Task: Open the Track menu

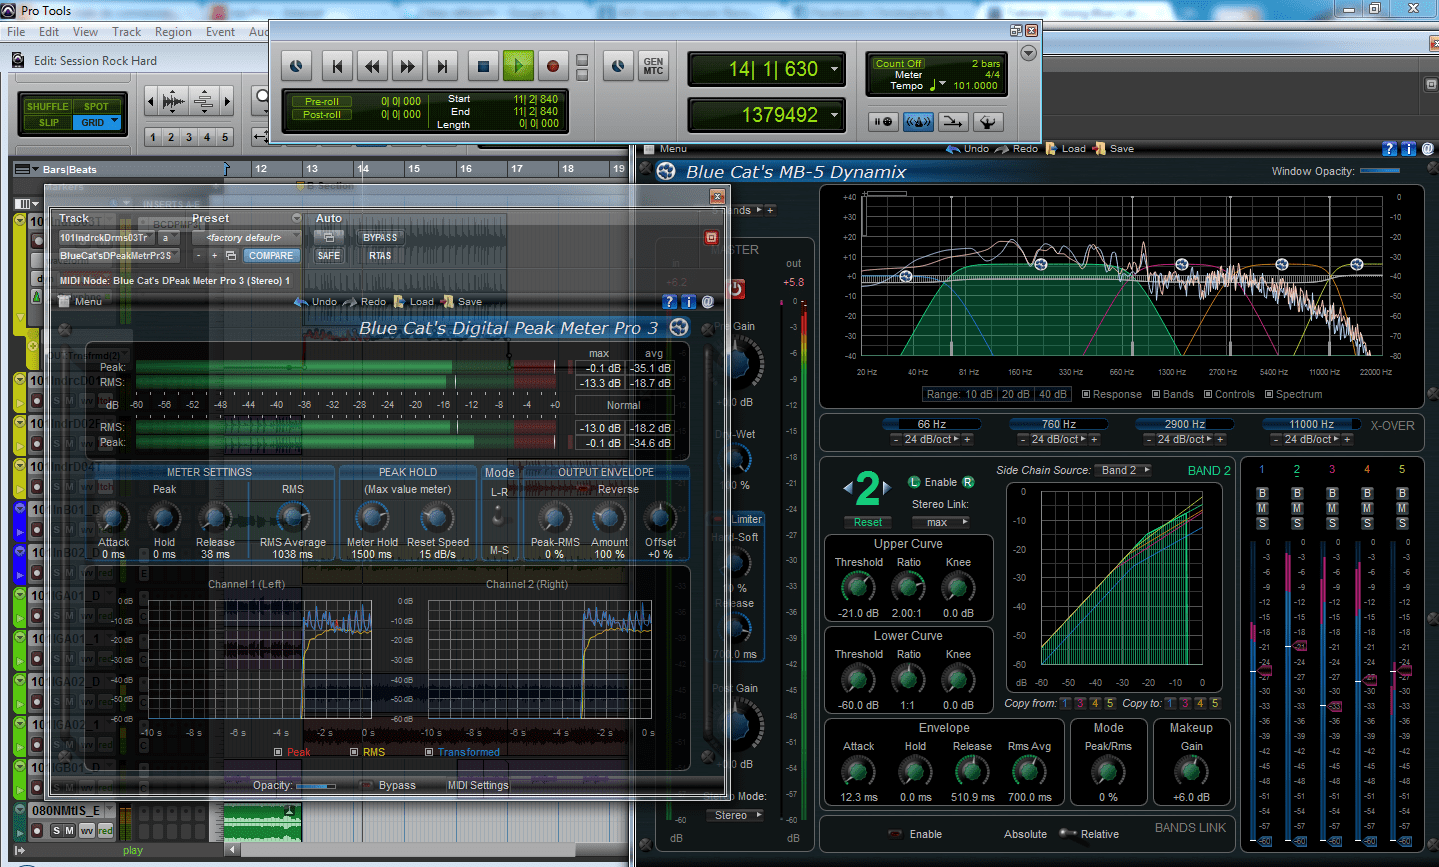Action: coord(126,32)
